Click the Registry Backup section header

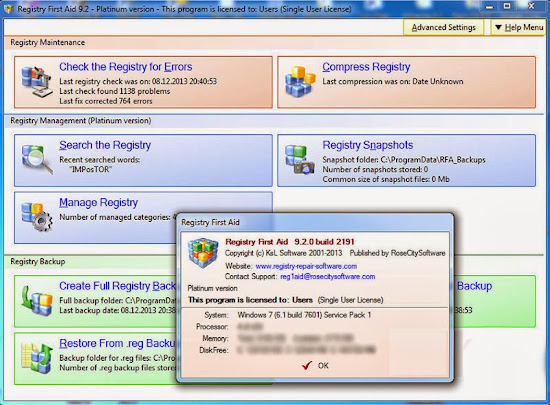[x=38, y=262]
